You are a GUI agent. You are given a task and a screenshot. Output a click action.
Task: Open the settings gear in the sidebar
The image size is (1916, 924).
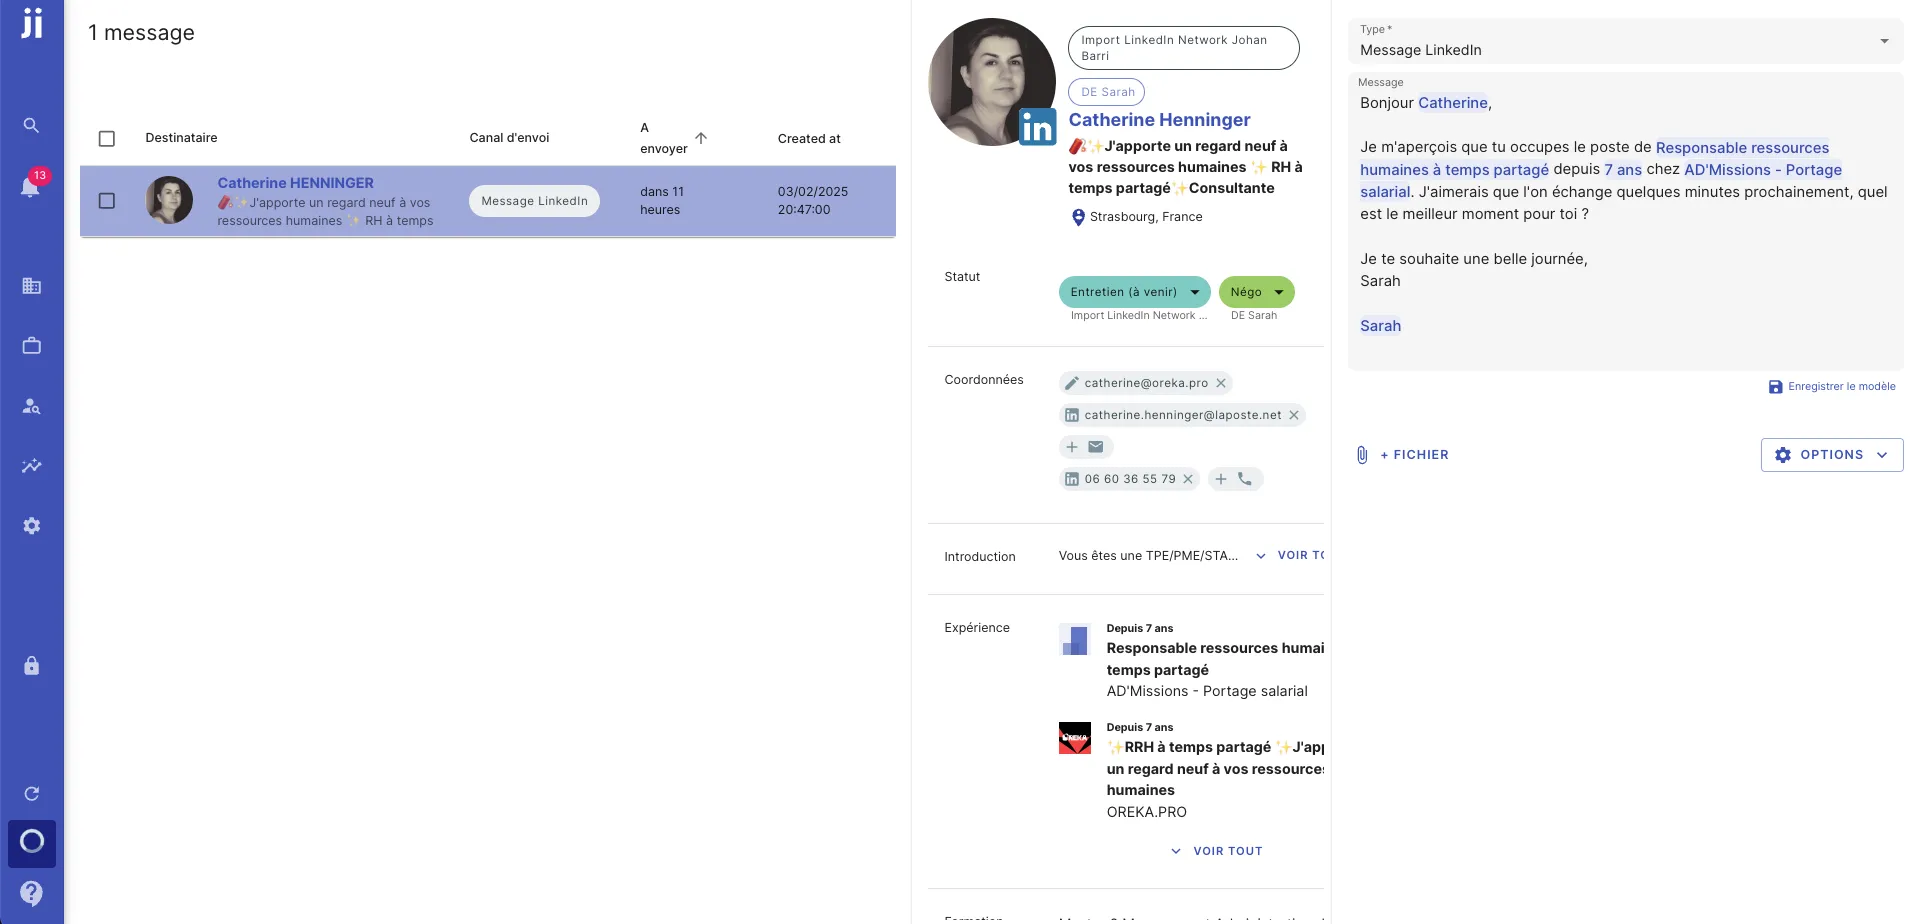(x=32, y=526)
